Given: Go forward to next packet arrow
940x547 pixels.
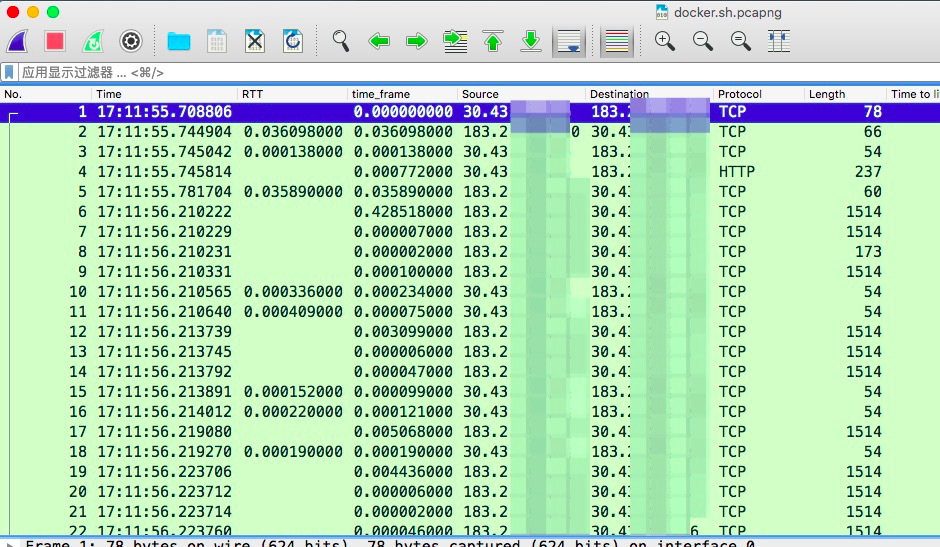Looking at the screenshot, I should 417,41.
